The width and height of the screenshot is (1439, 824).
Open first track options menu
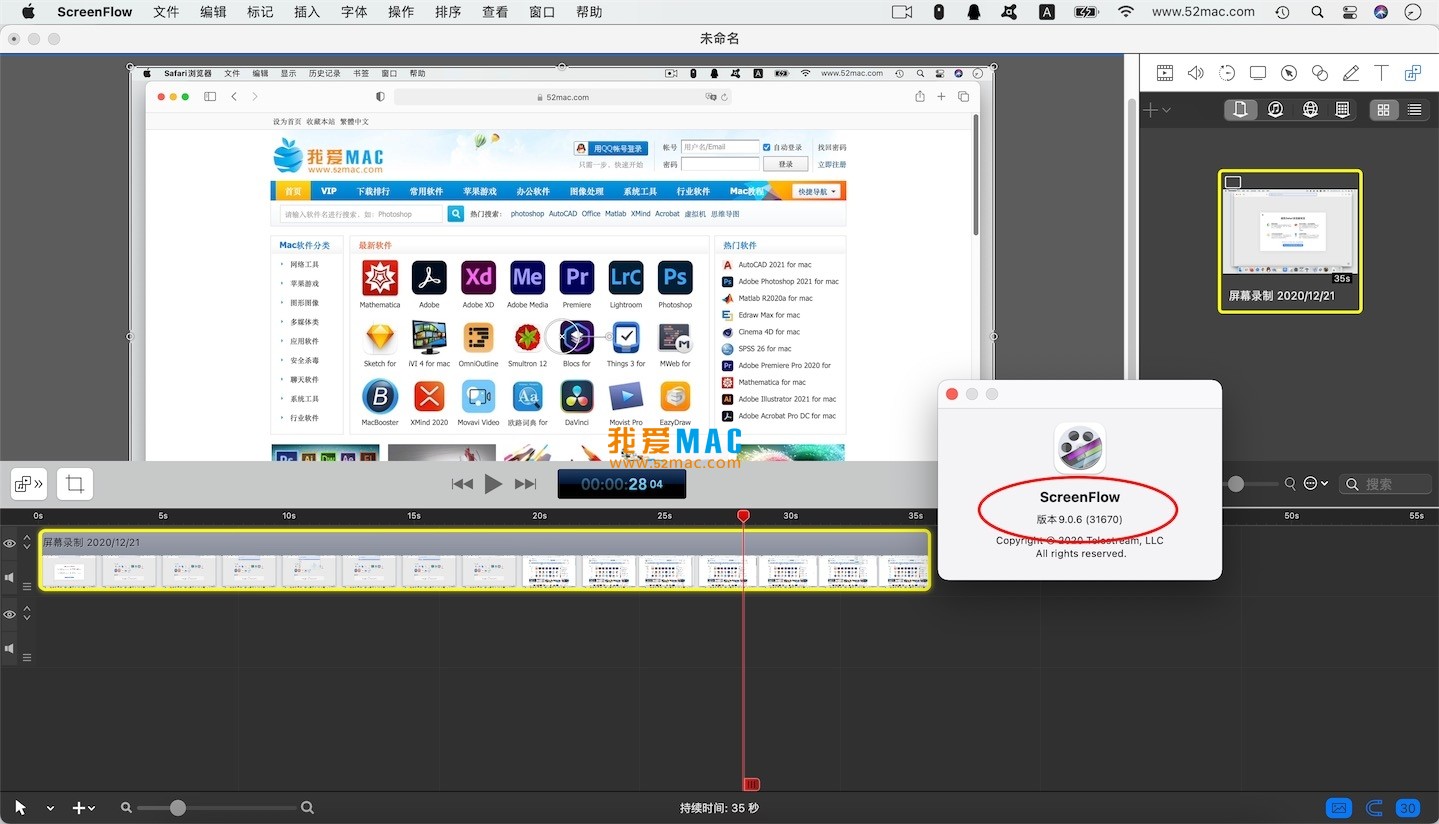point(27,587)
